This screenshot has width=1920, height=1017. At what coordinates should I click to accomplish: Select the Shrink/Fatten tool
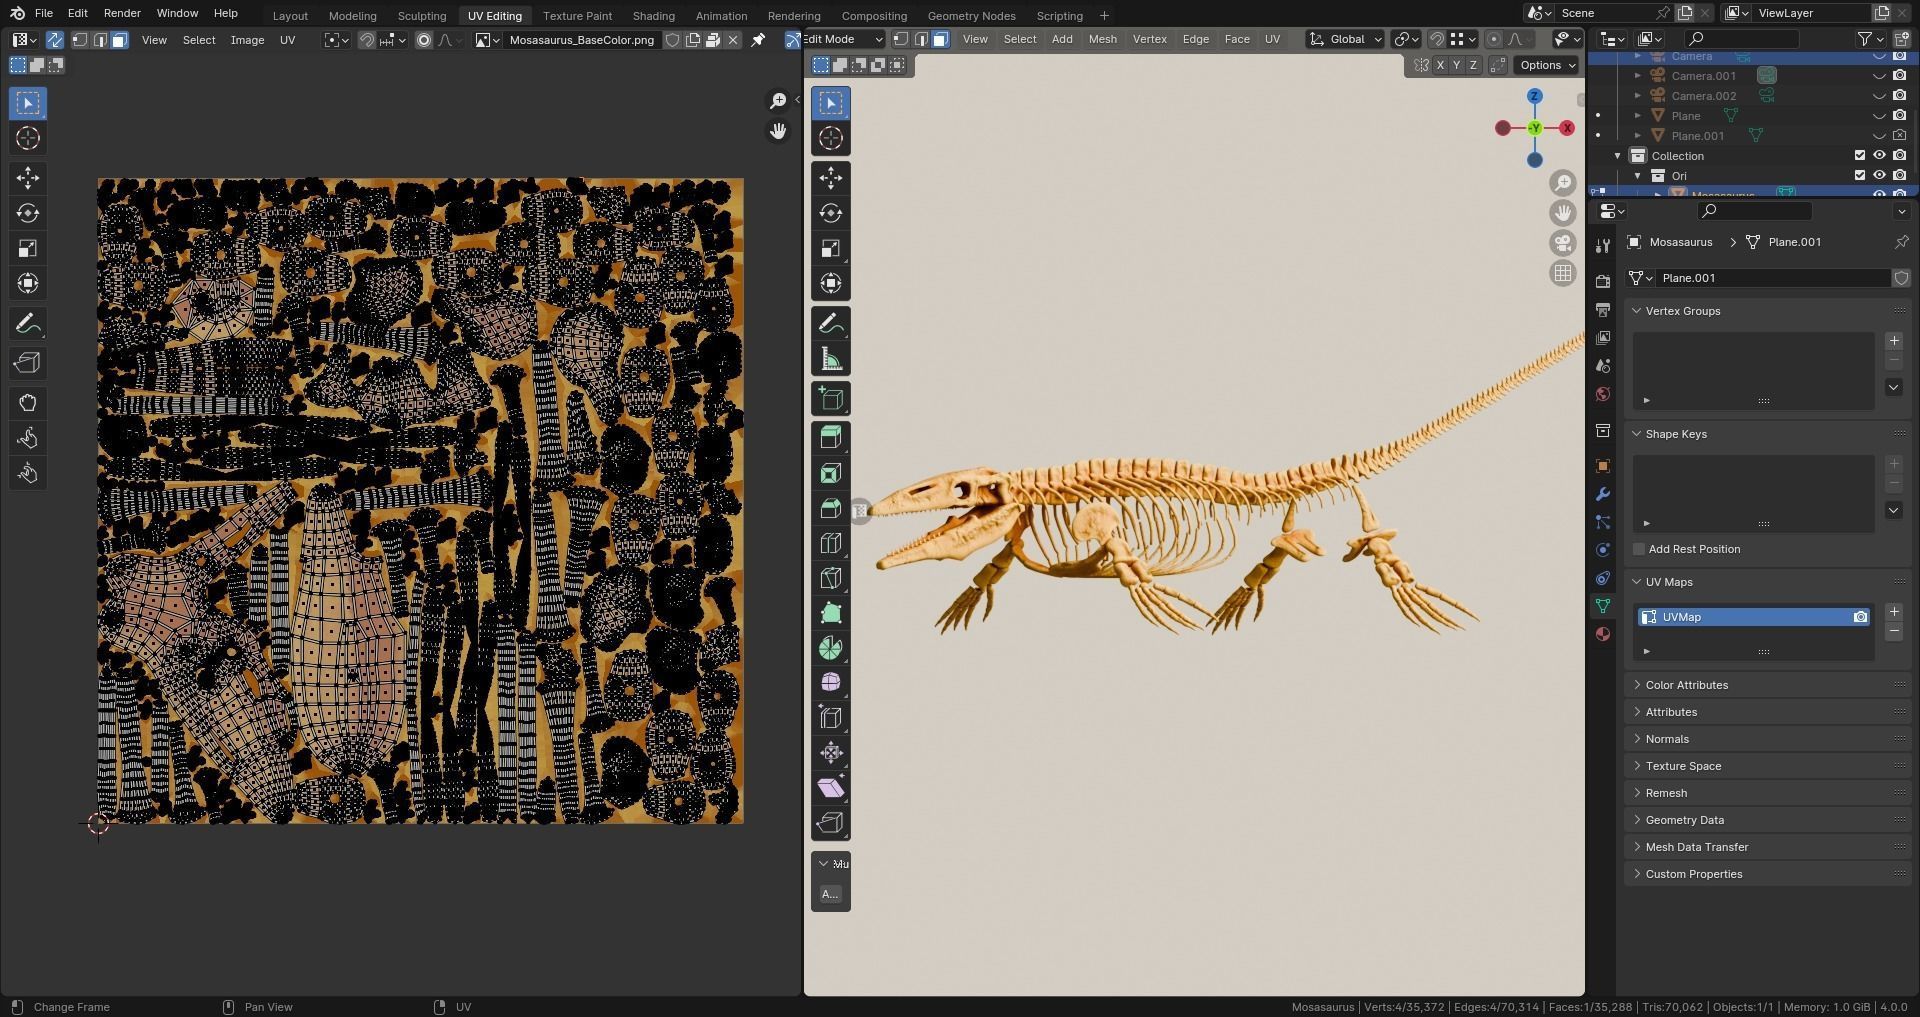tap(831, 752)
